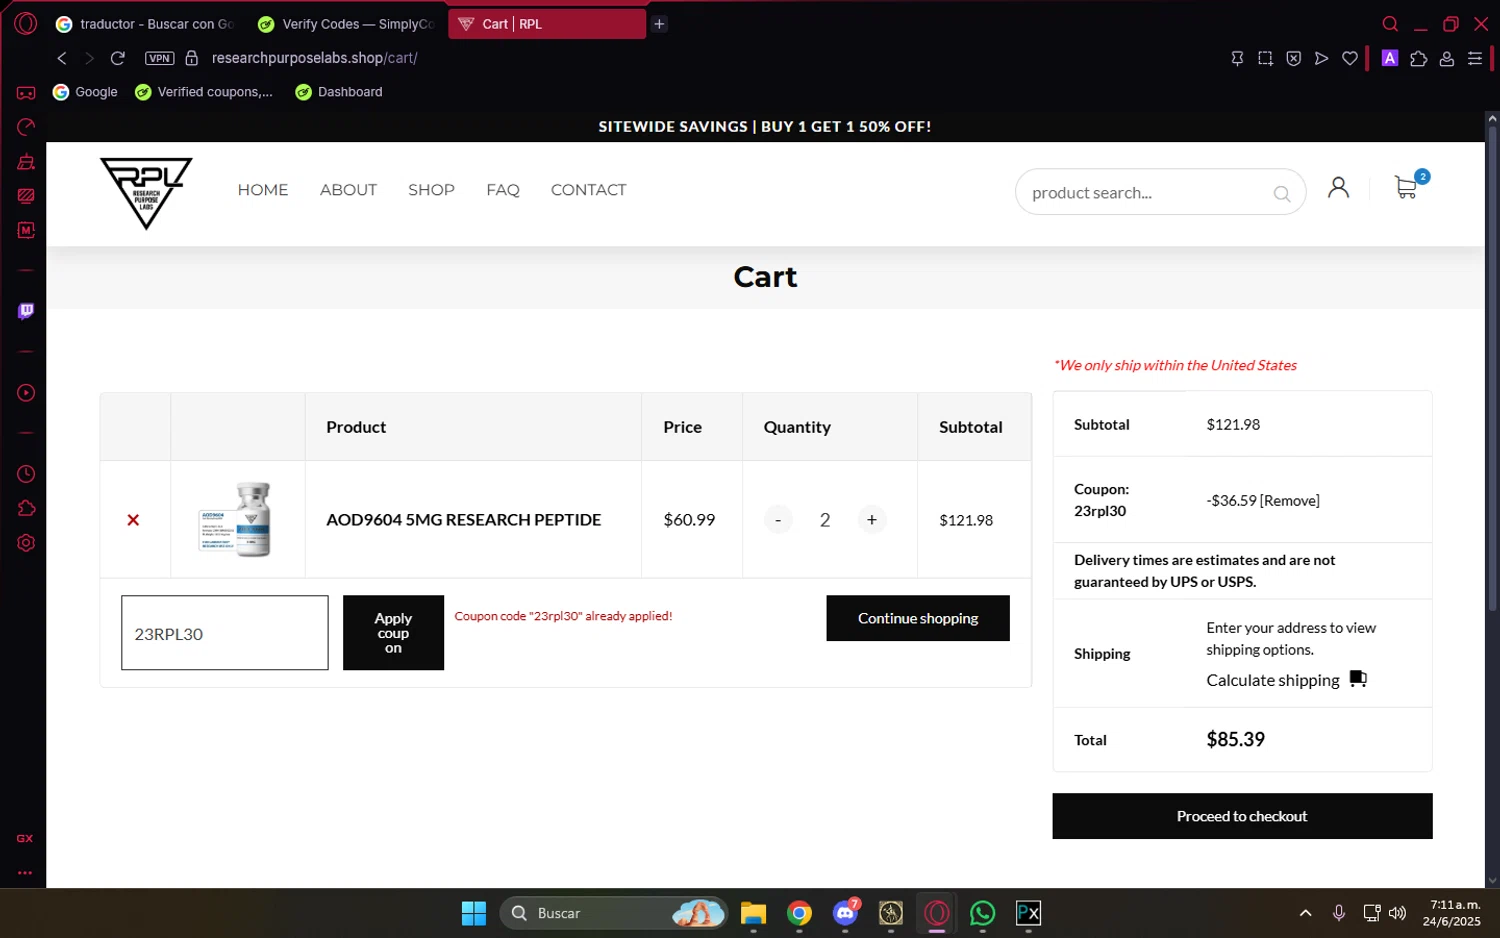Switch to Verify Codes — SimplyCodes tab

pyautogui.click(x=346, y=24)
